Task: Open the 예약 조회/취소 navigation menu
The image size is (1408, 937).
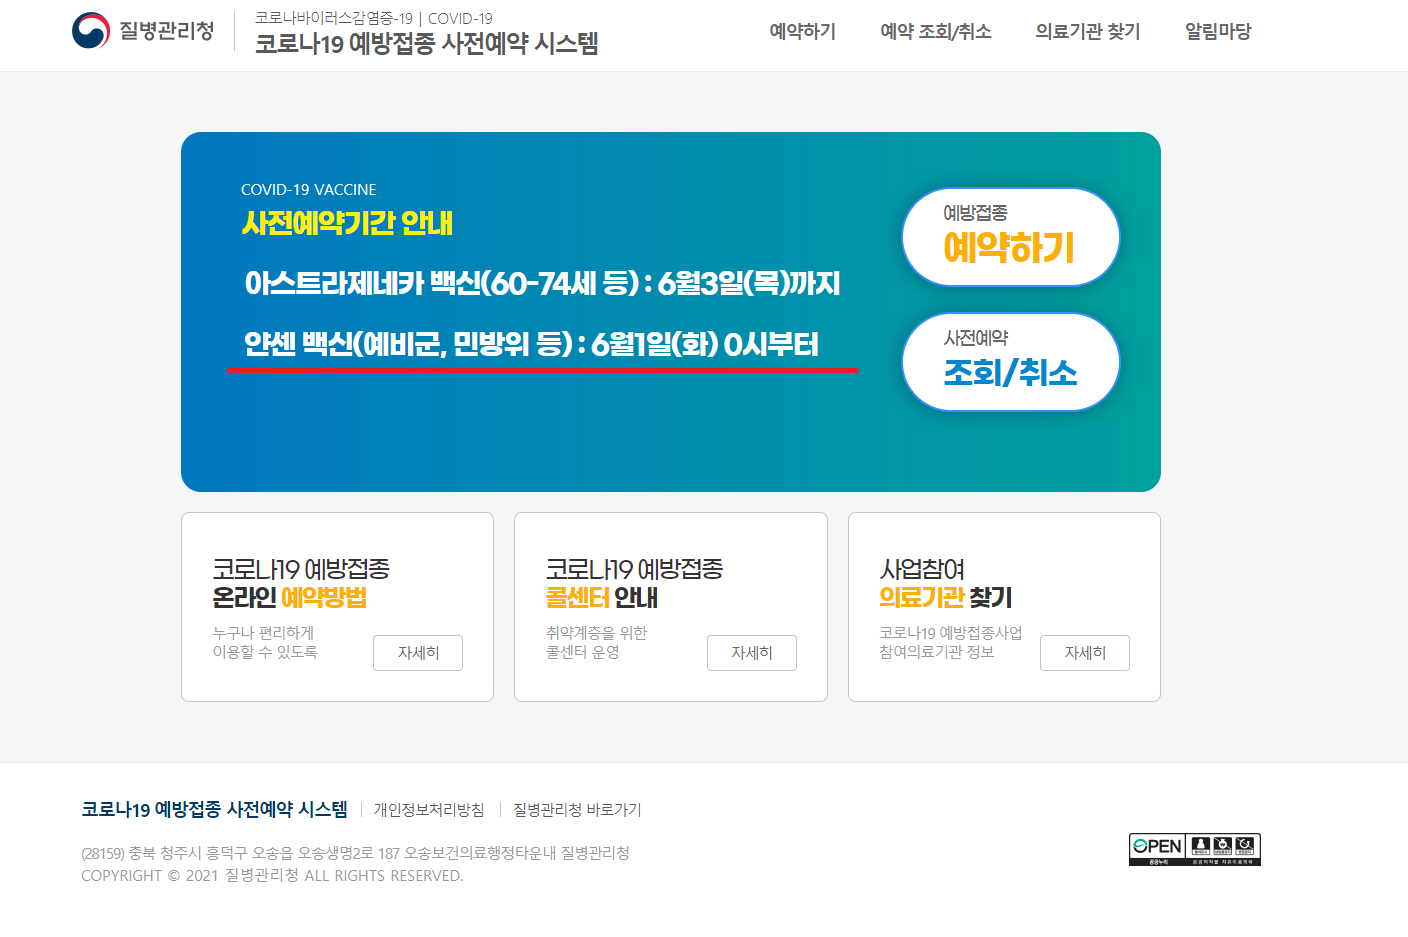Action: pos(935,32)
